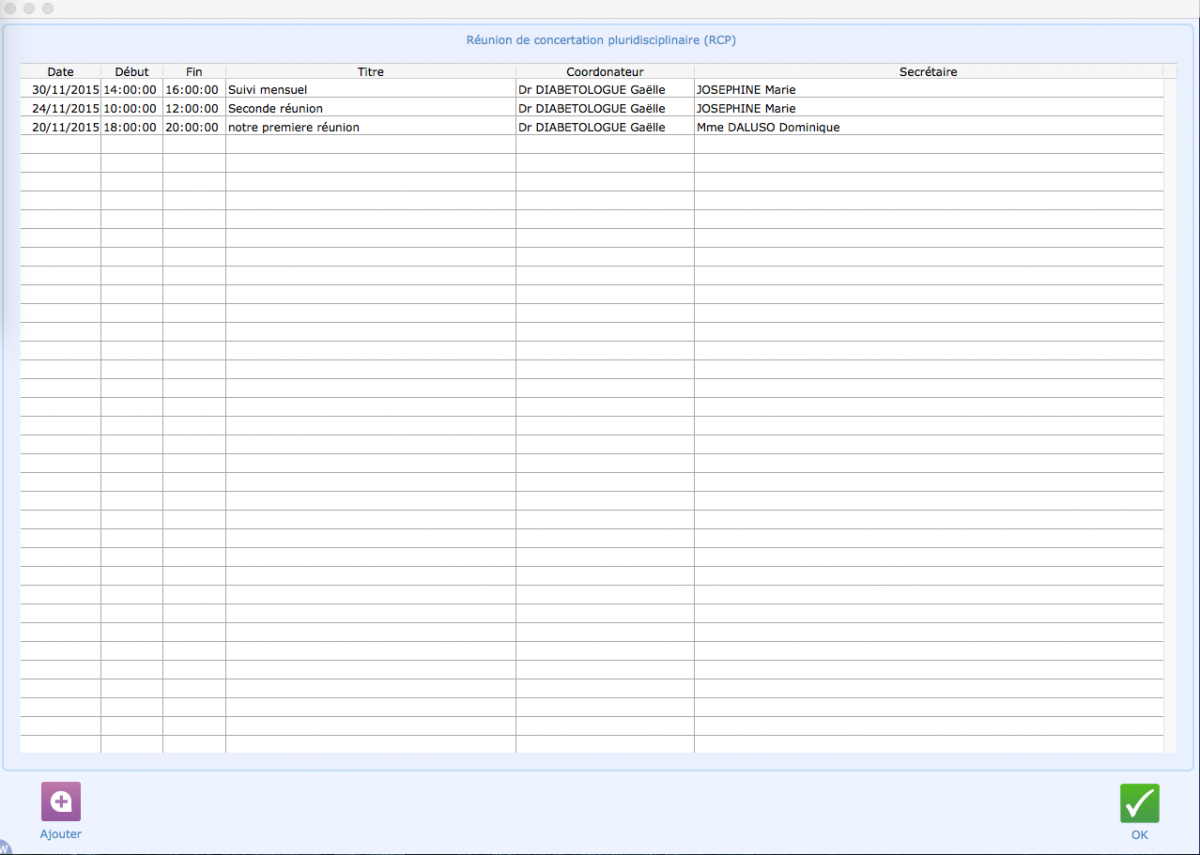
Task: Click JOSEPHINE Marie in Seconde réunion row
Action: click(x=929, y=108)
